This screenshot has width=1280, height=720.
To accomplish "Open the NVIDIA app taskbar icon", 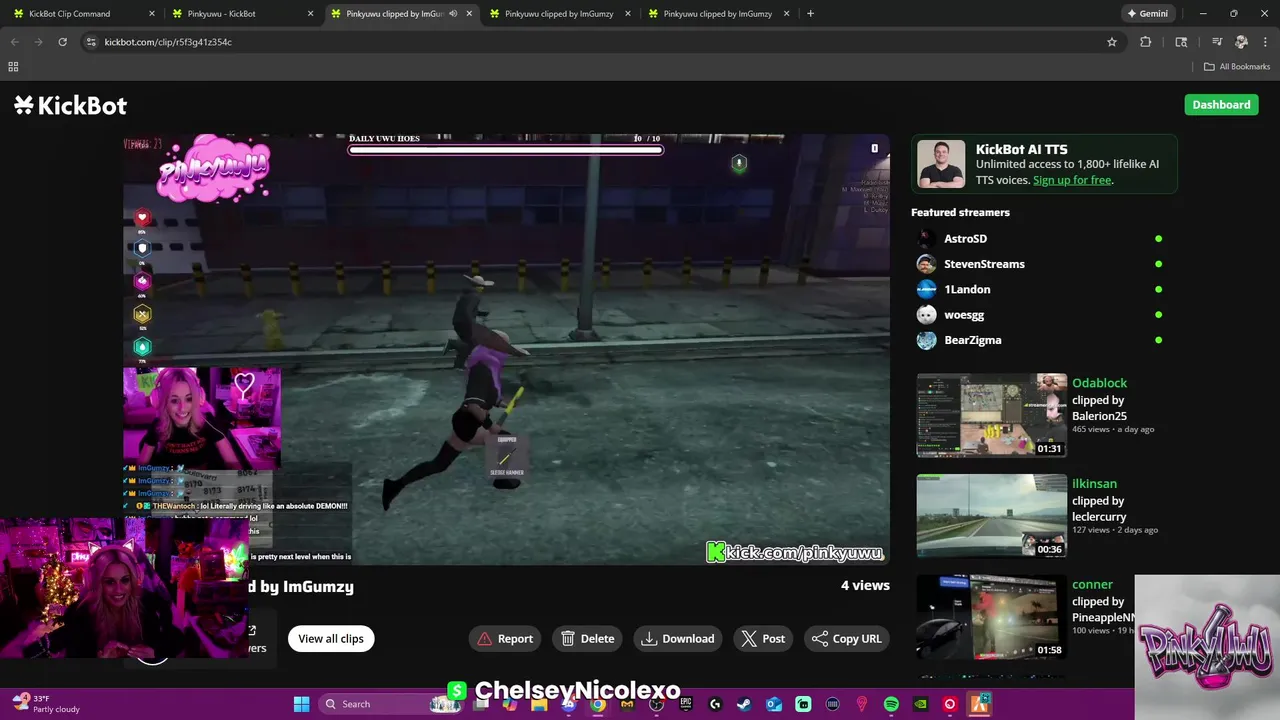I will click(920, 704).
